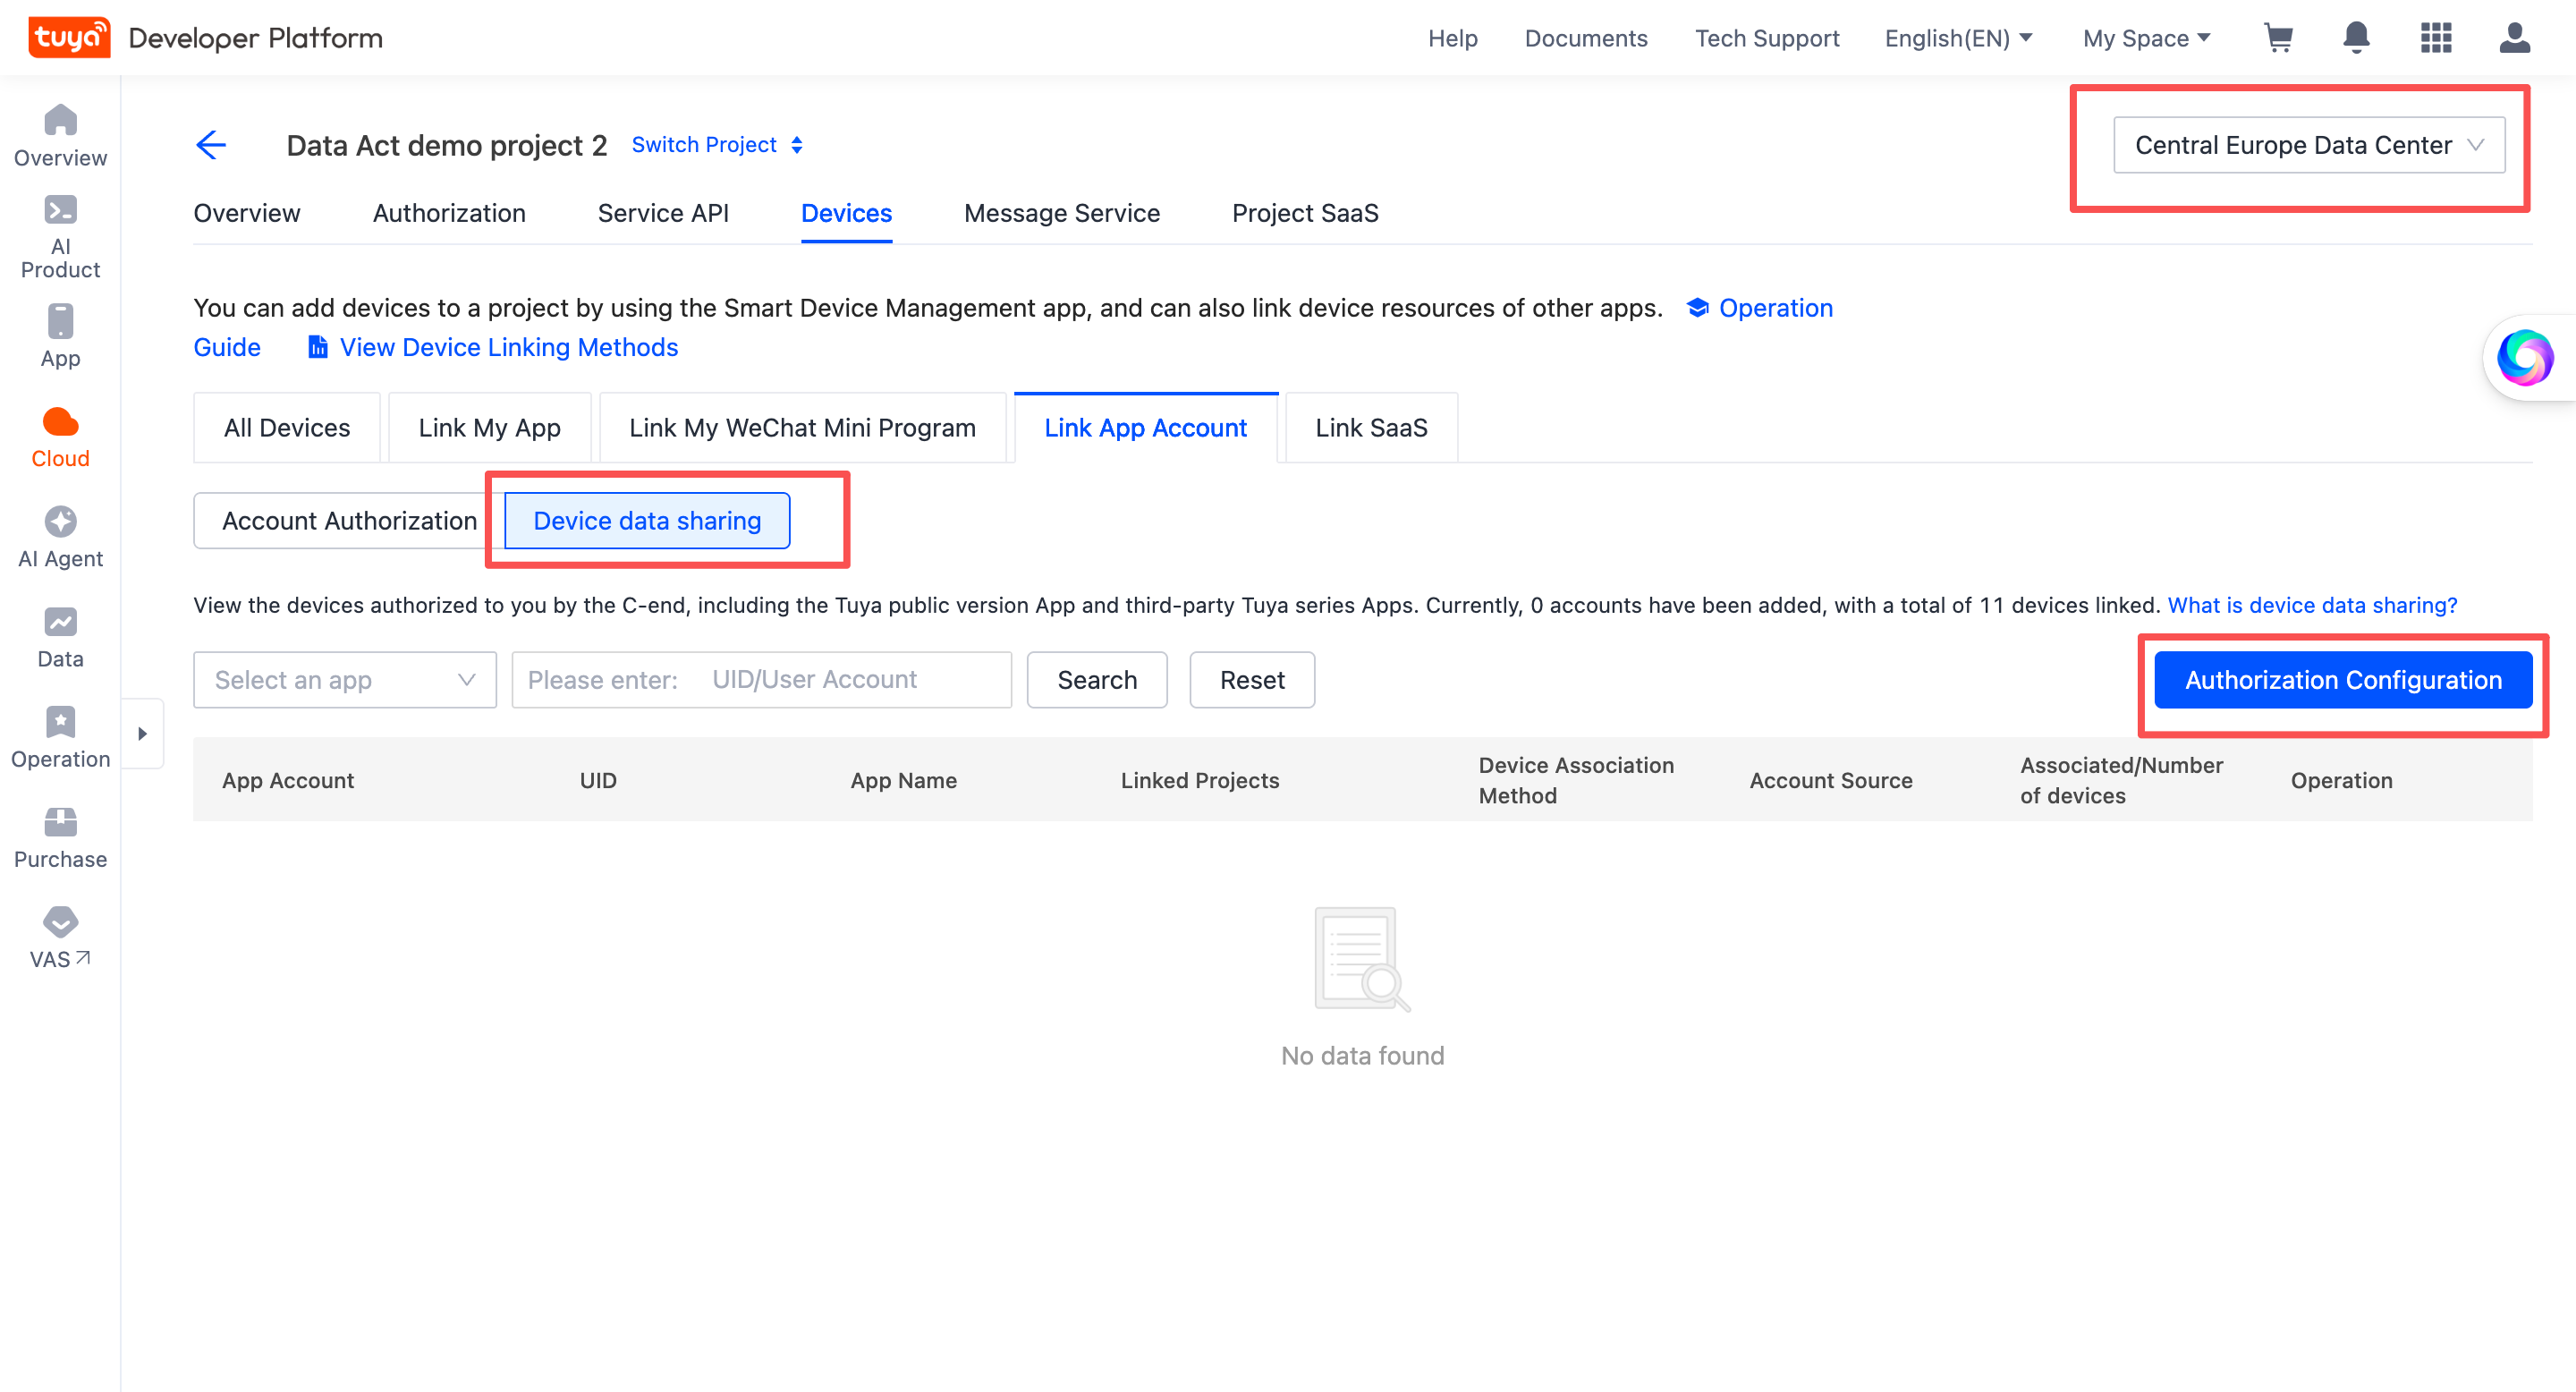Switch to the Message Service tab
Viewport: 2576px width, 1392px height.
click(1062, 213)
